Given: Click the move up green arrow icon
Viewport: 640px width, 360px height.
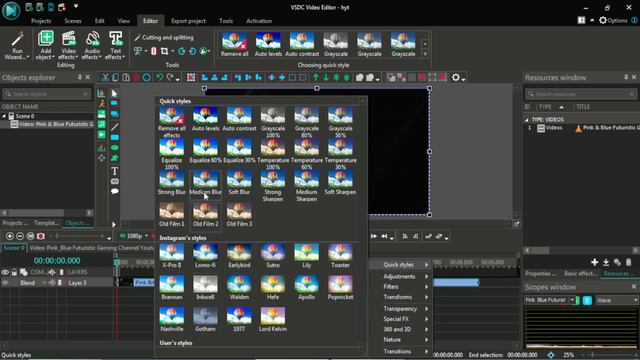Looking at the screenshot, I should [x=316, y=78].
